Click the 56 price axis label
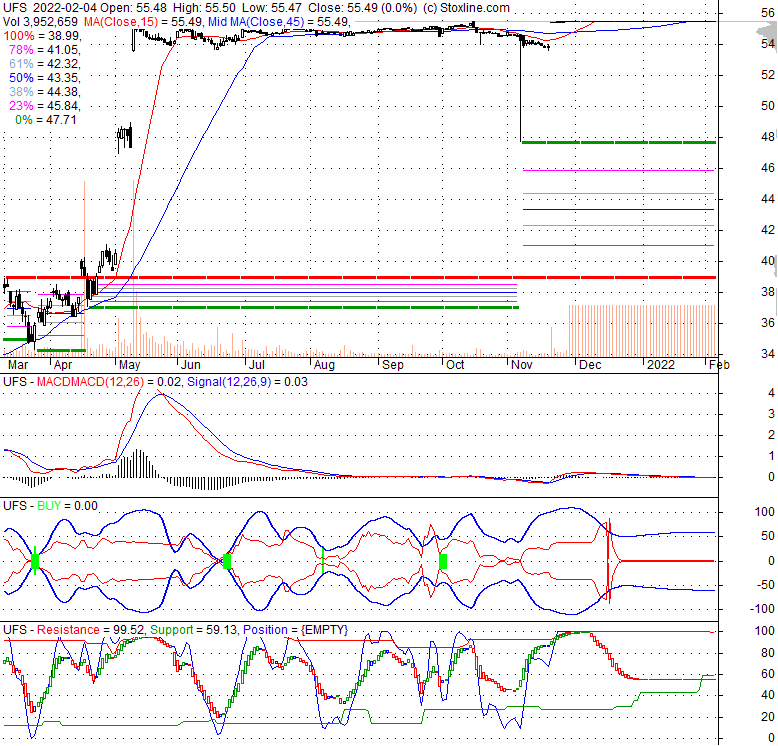This screenshot has width=778, height=746. (x=768, y=13)
